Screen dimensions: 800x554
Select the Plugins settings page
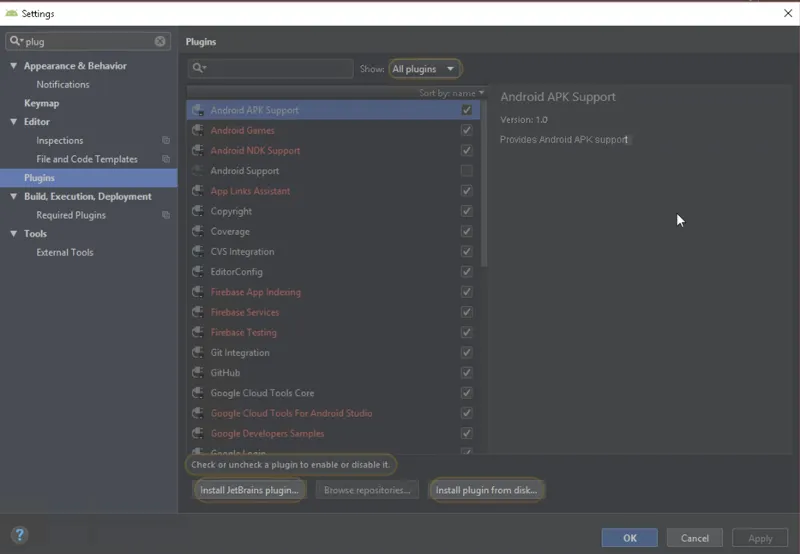(89, 178)
